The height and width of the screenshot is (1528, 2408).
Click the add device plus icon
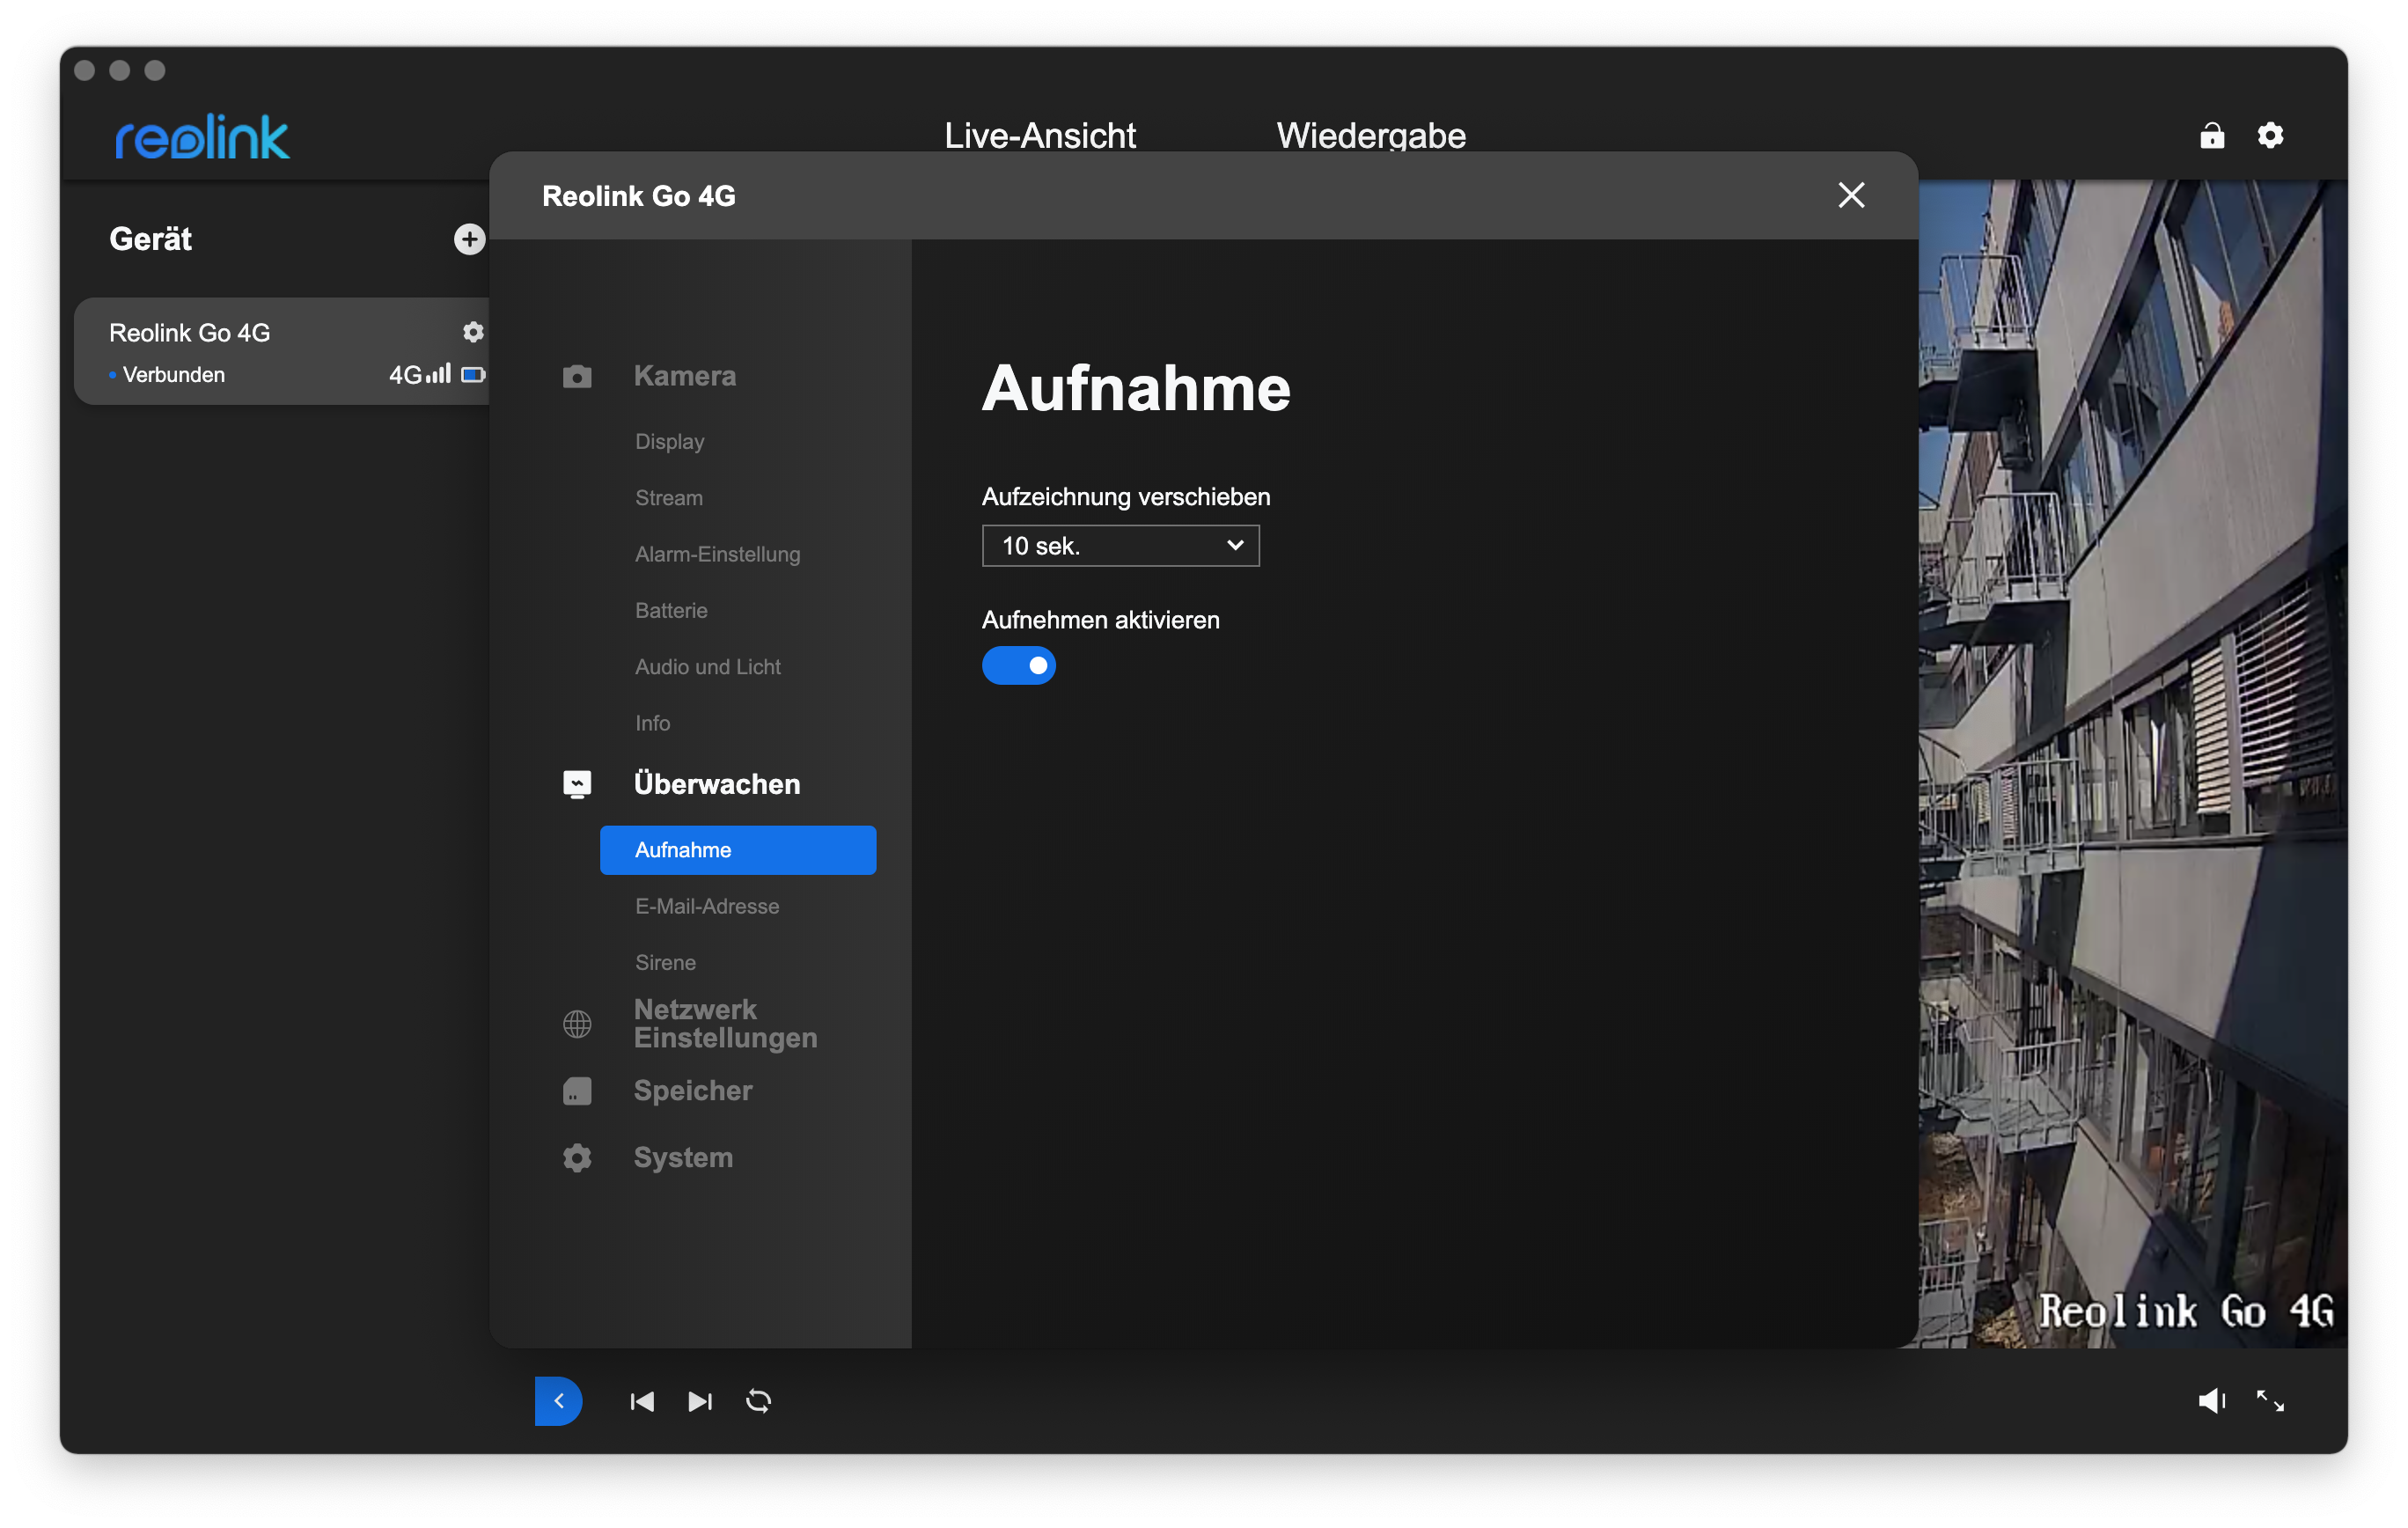(x=469, y=239)
